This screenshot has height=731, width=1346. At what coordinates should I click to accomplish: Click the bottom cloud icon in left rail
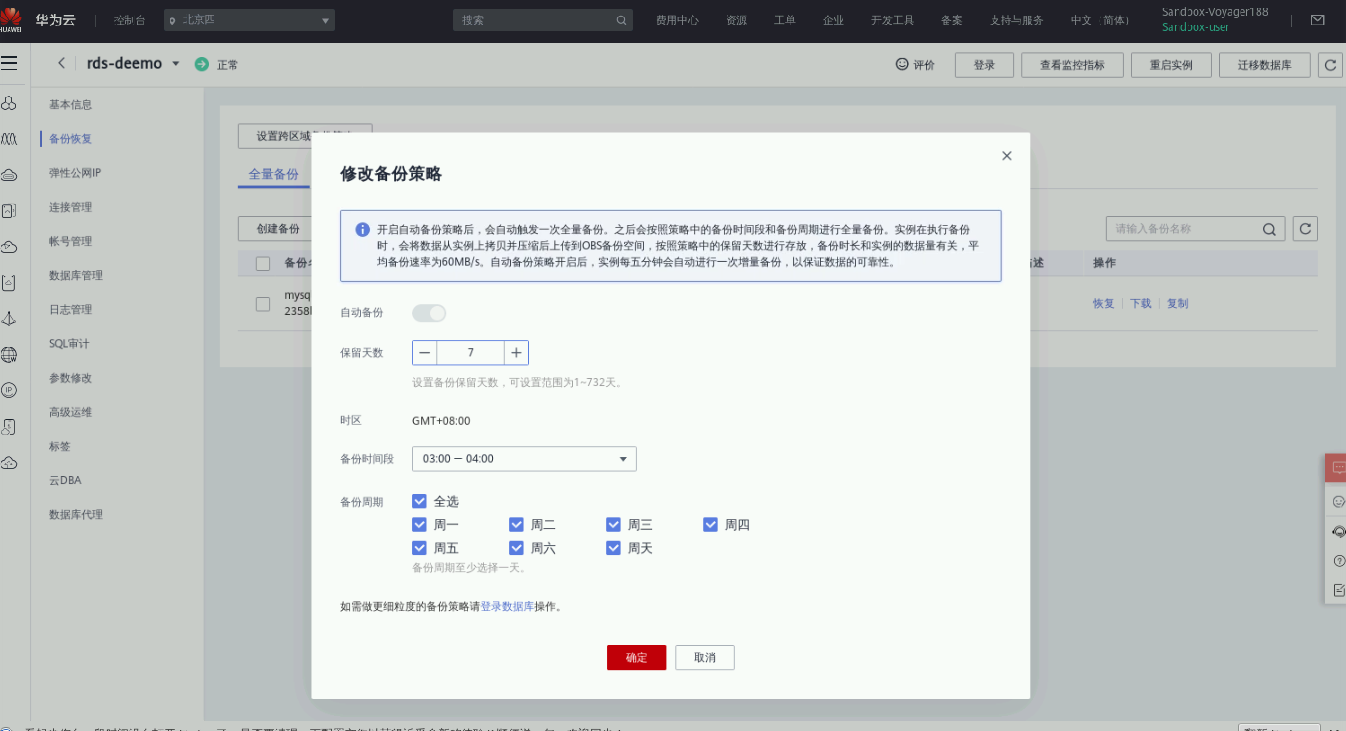tap(9, 462)
